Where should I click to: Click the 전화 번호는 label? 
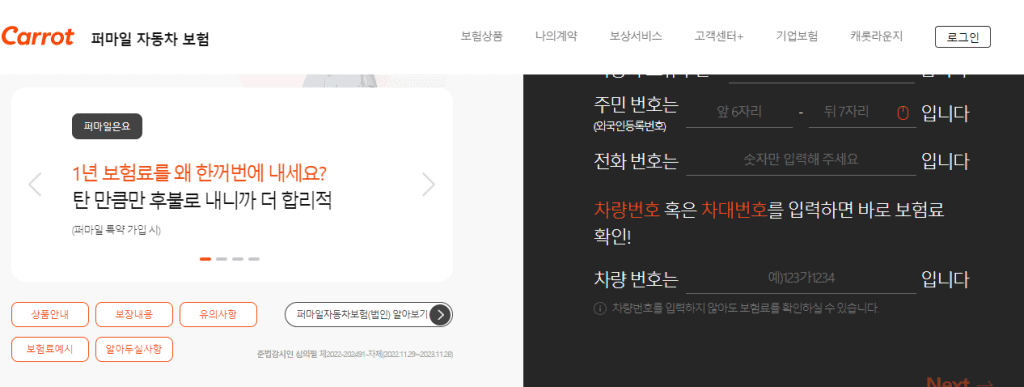(x=636, y=161)
